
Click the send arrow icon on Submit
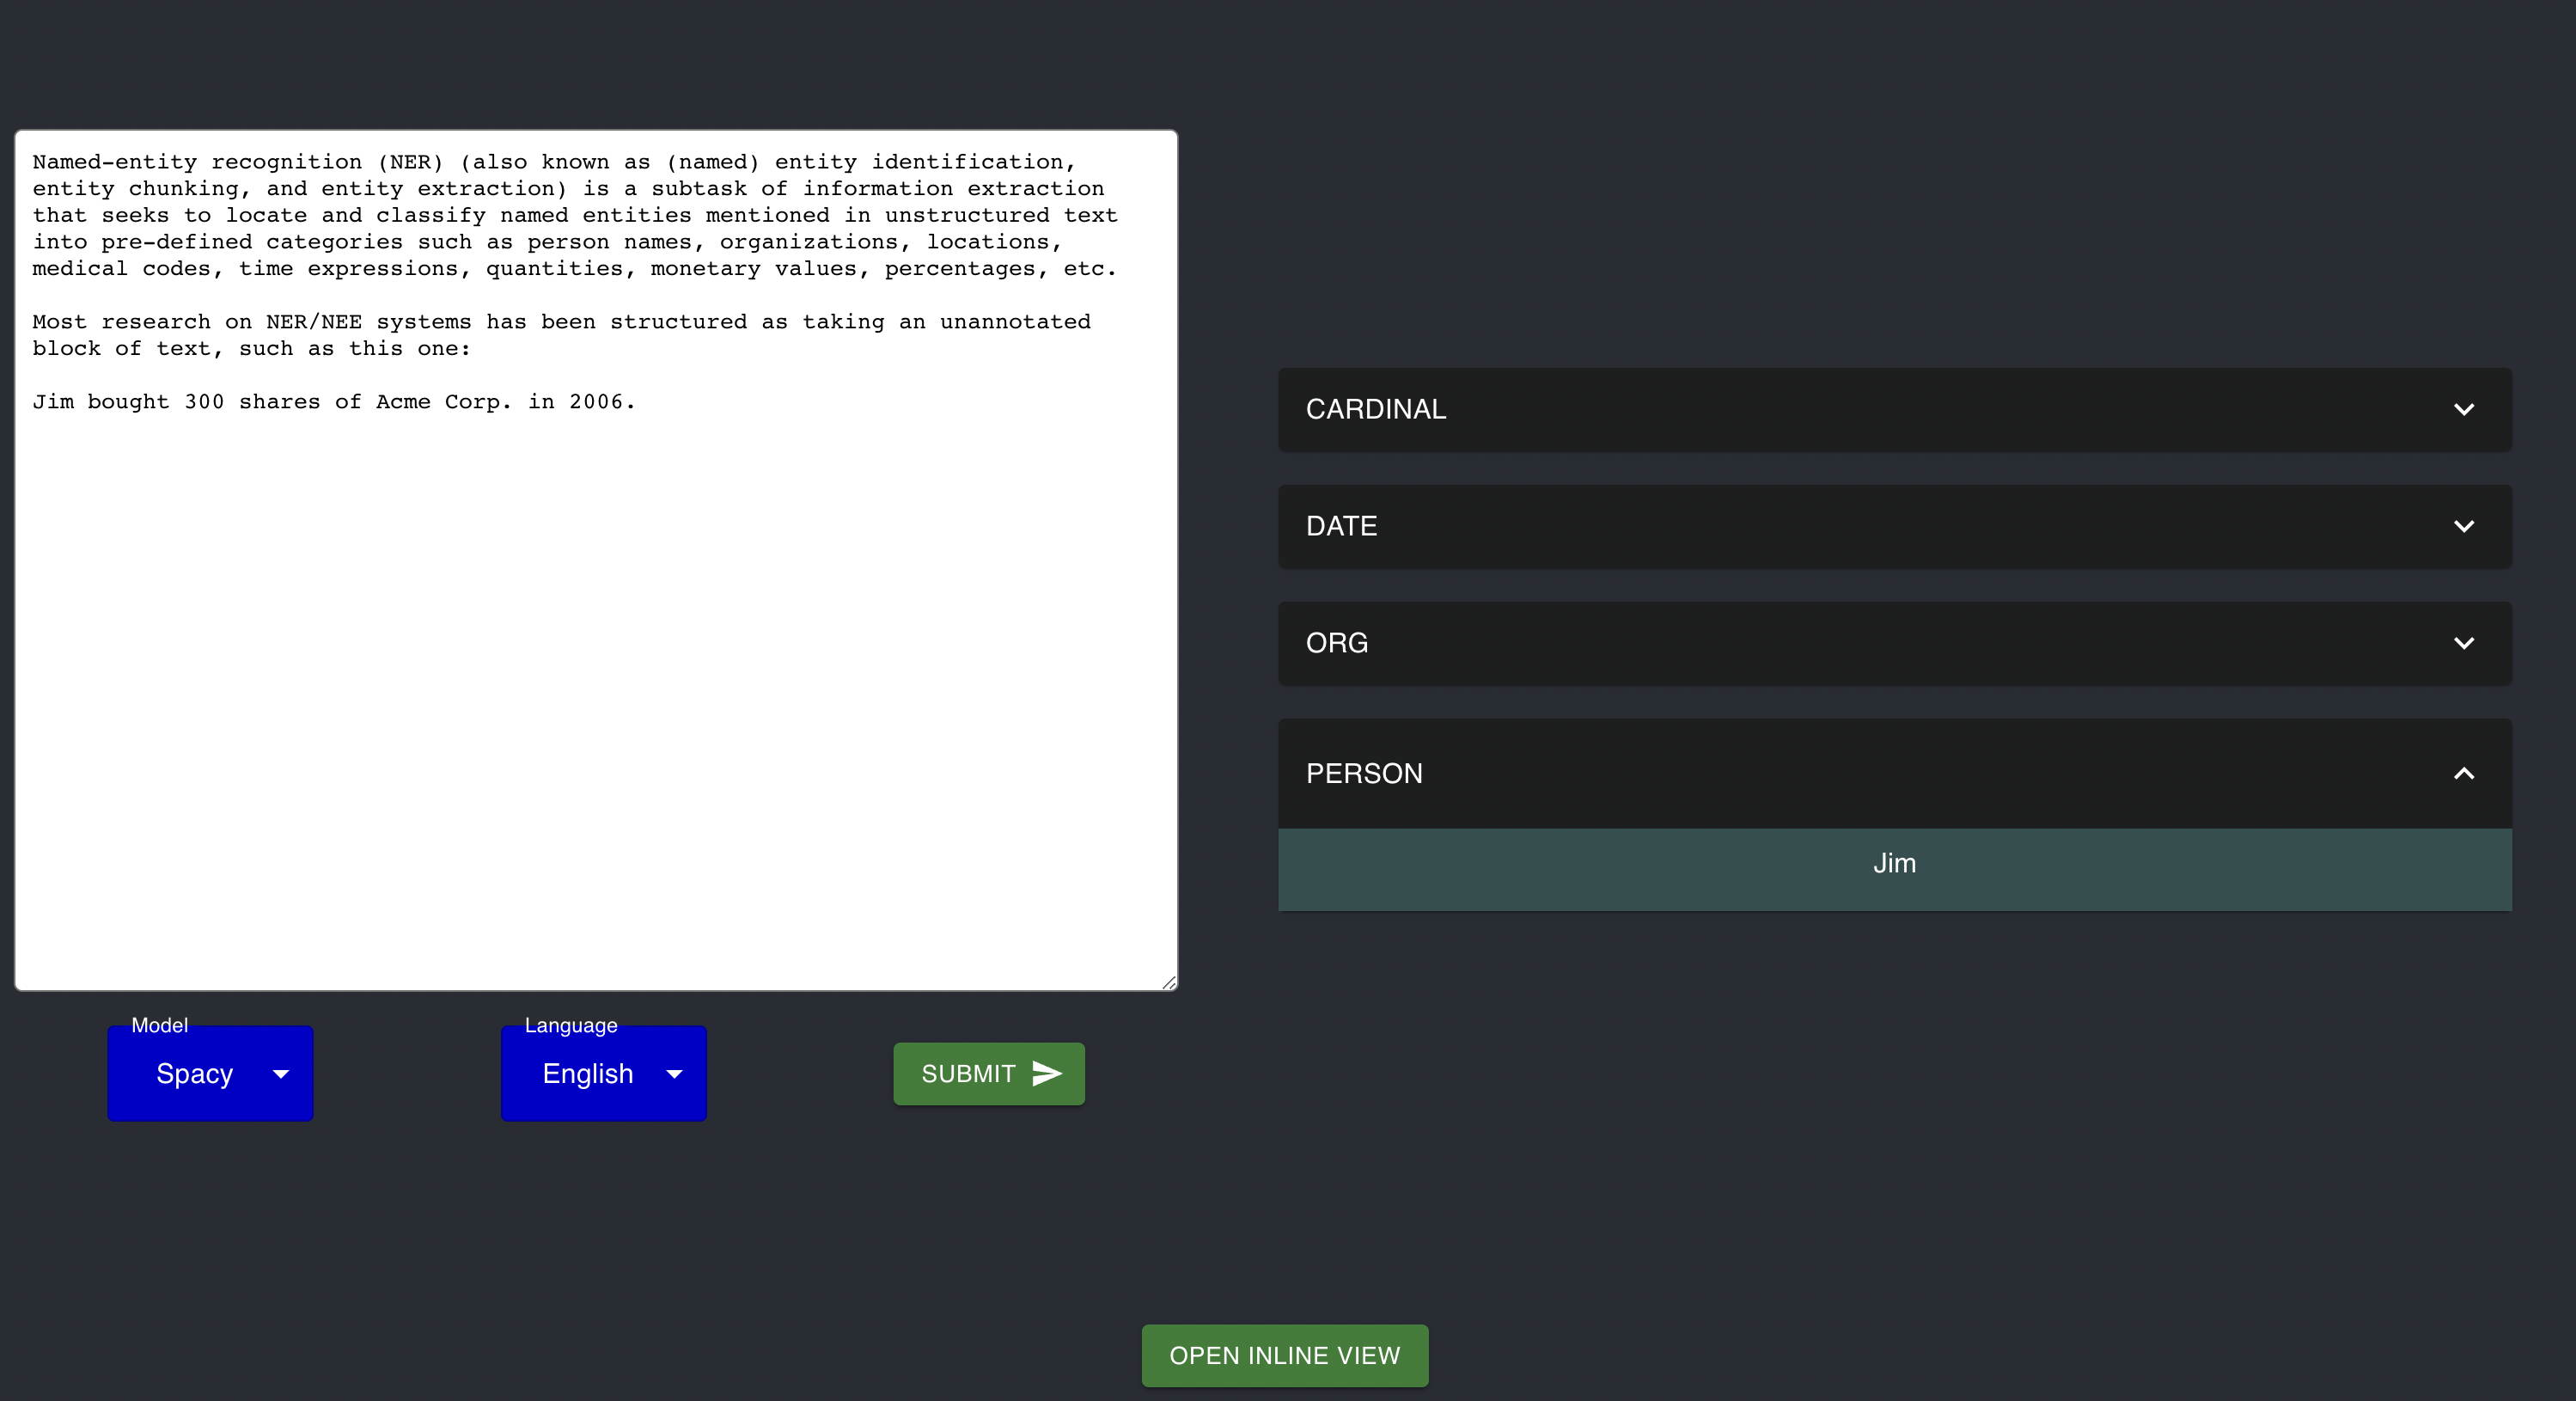pos(1046,1073)
